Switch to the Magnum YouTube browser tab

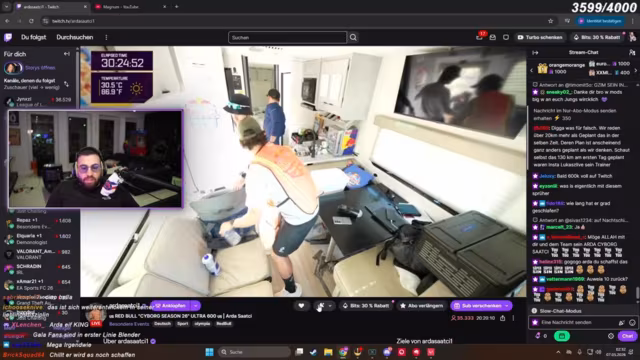tap(130, 7)
